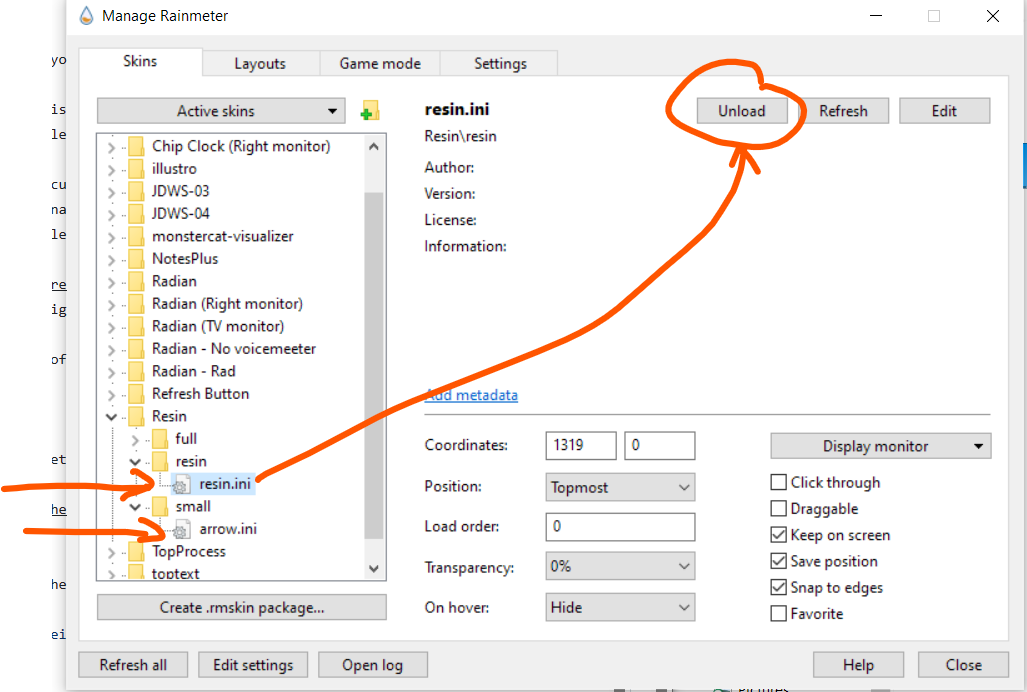Collapse the resin subfolder chevron
This screenshot has width=1027, height=692.
click(135, 462)
